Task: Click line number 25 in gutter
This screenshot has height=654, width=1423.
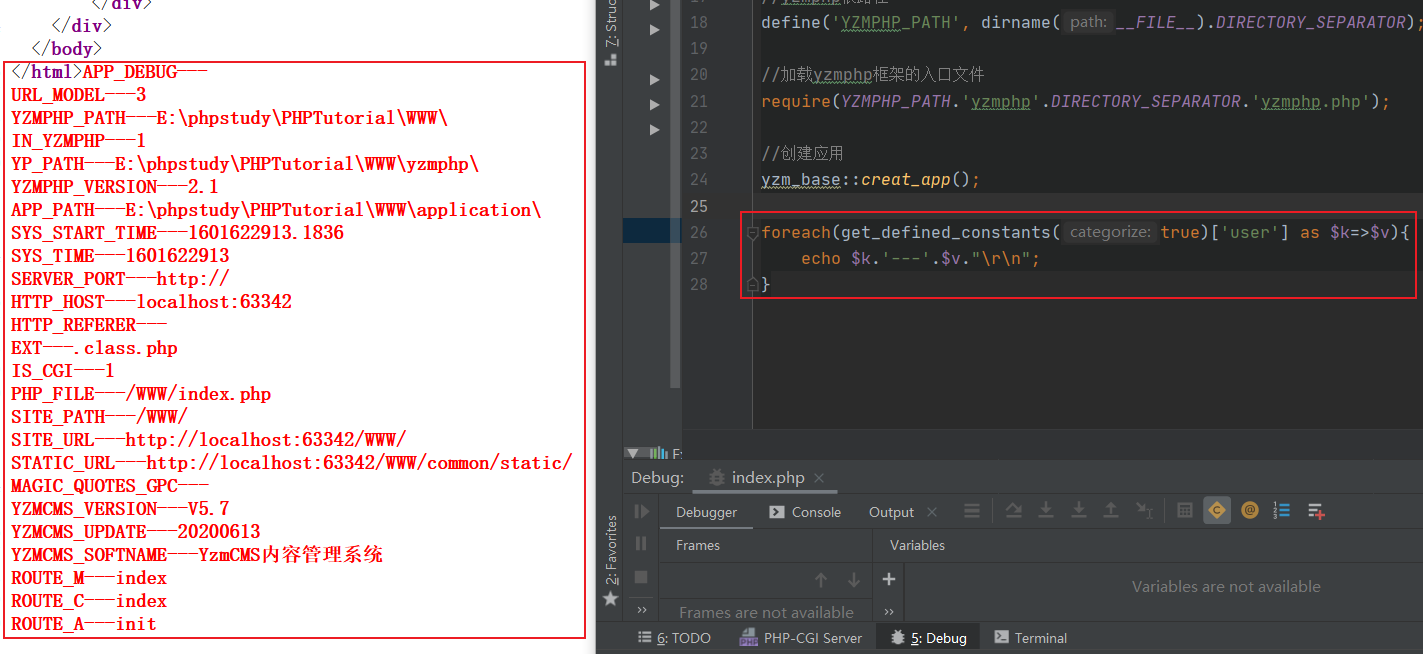Action: tap(698, 206)
